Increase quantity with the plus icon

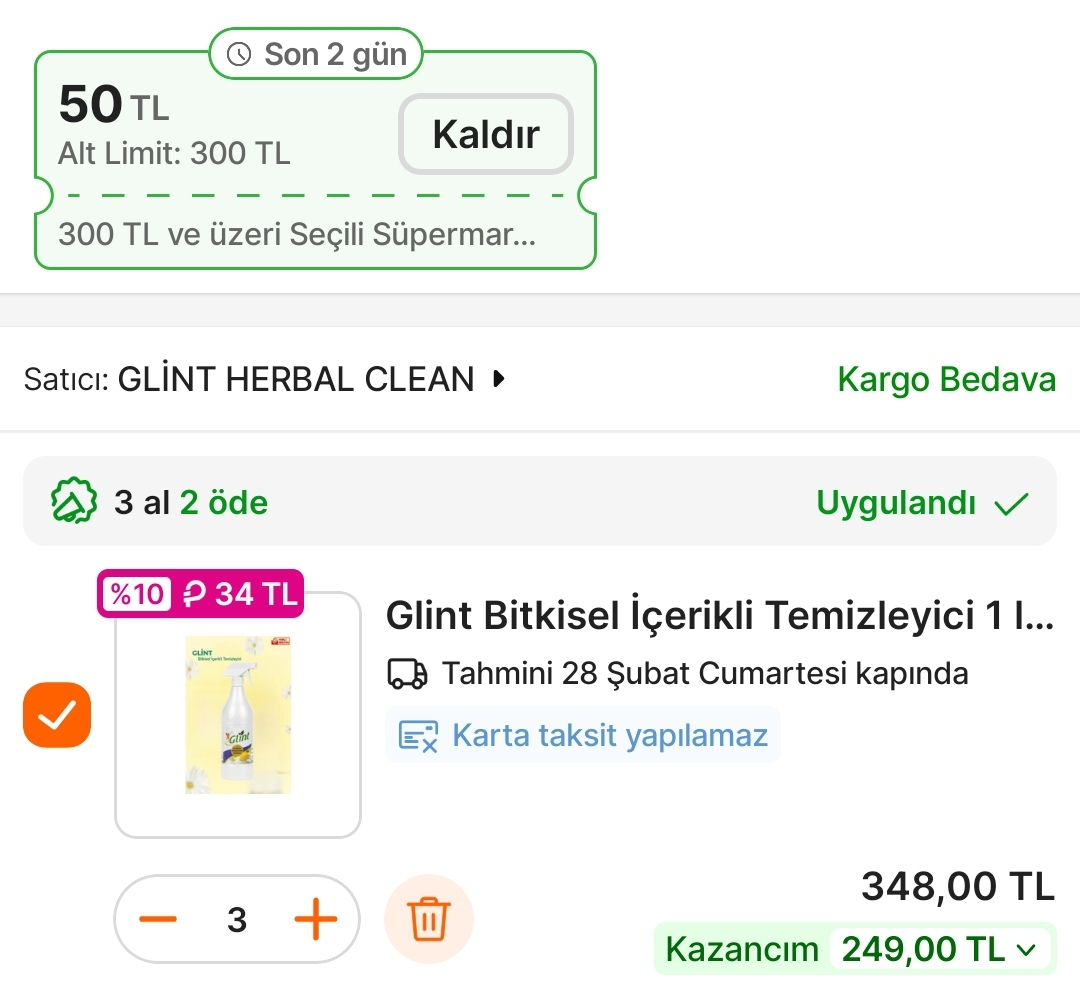(316, 919)
